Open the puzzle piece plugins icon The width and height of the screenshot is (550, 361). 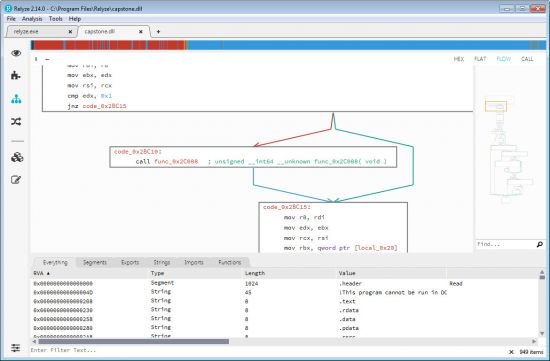point(16,75)
